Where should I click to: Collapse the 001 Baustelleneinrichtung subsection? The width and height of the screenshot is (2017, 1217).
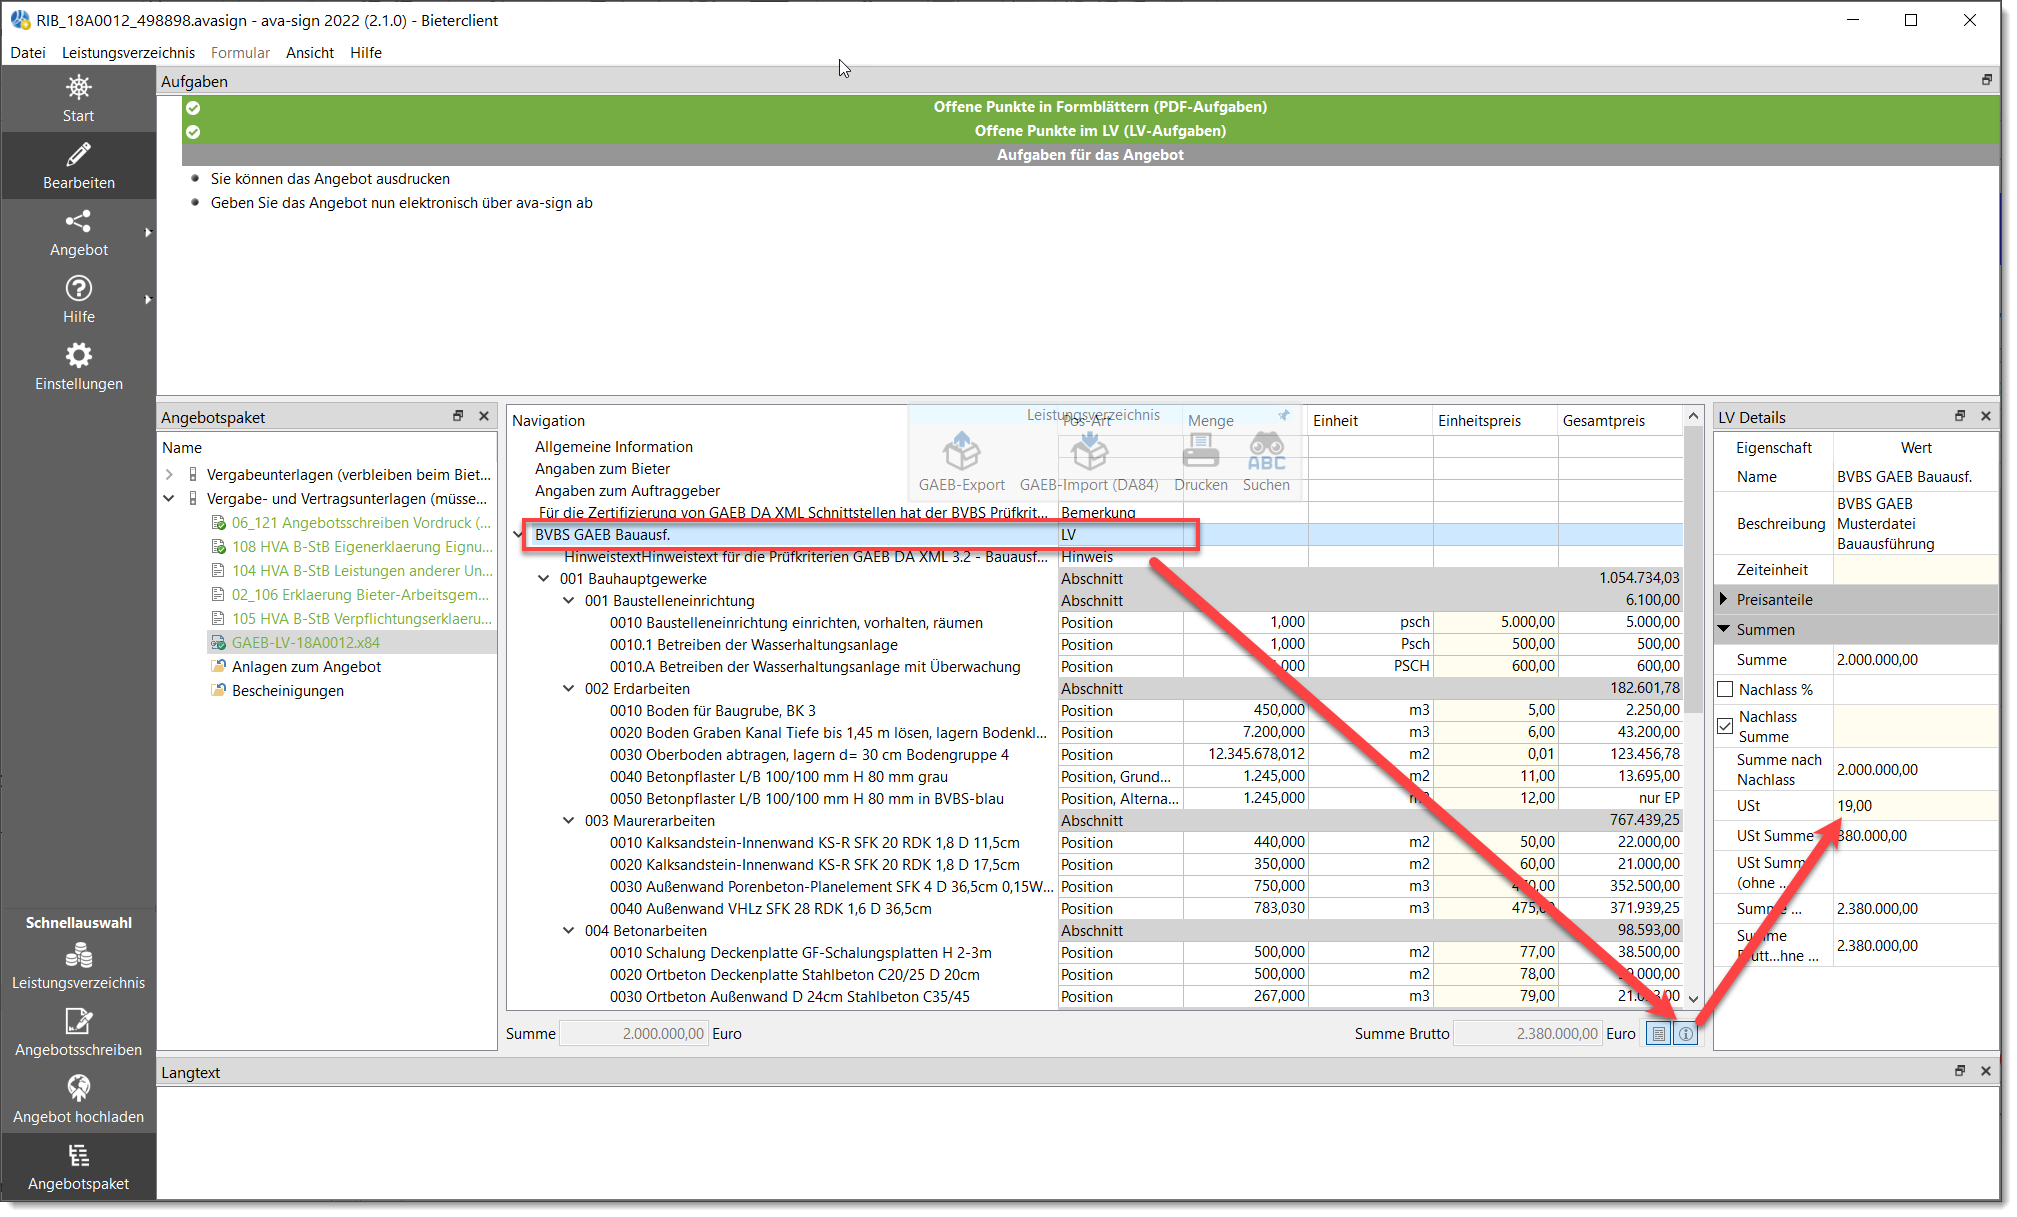pos(568,600)
